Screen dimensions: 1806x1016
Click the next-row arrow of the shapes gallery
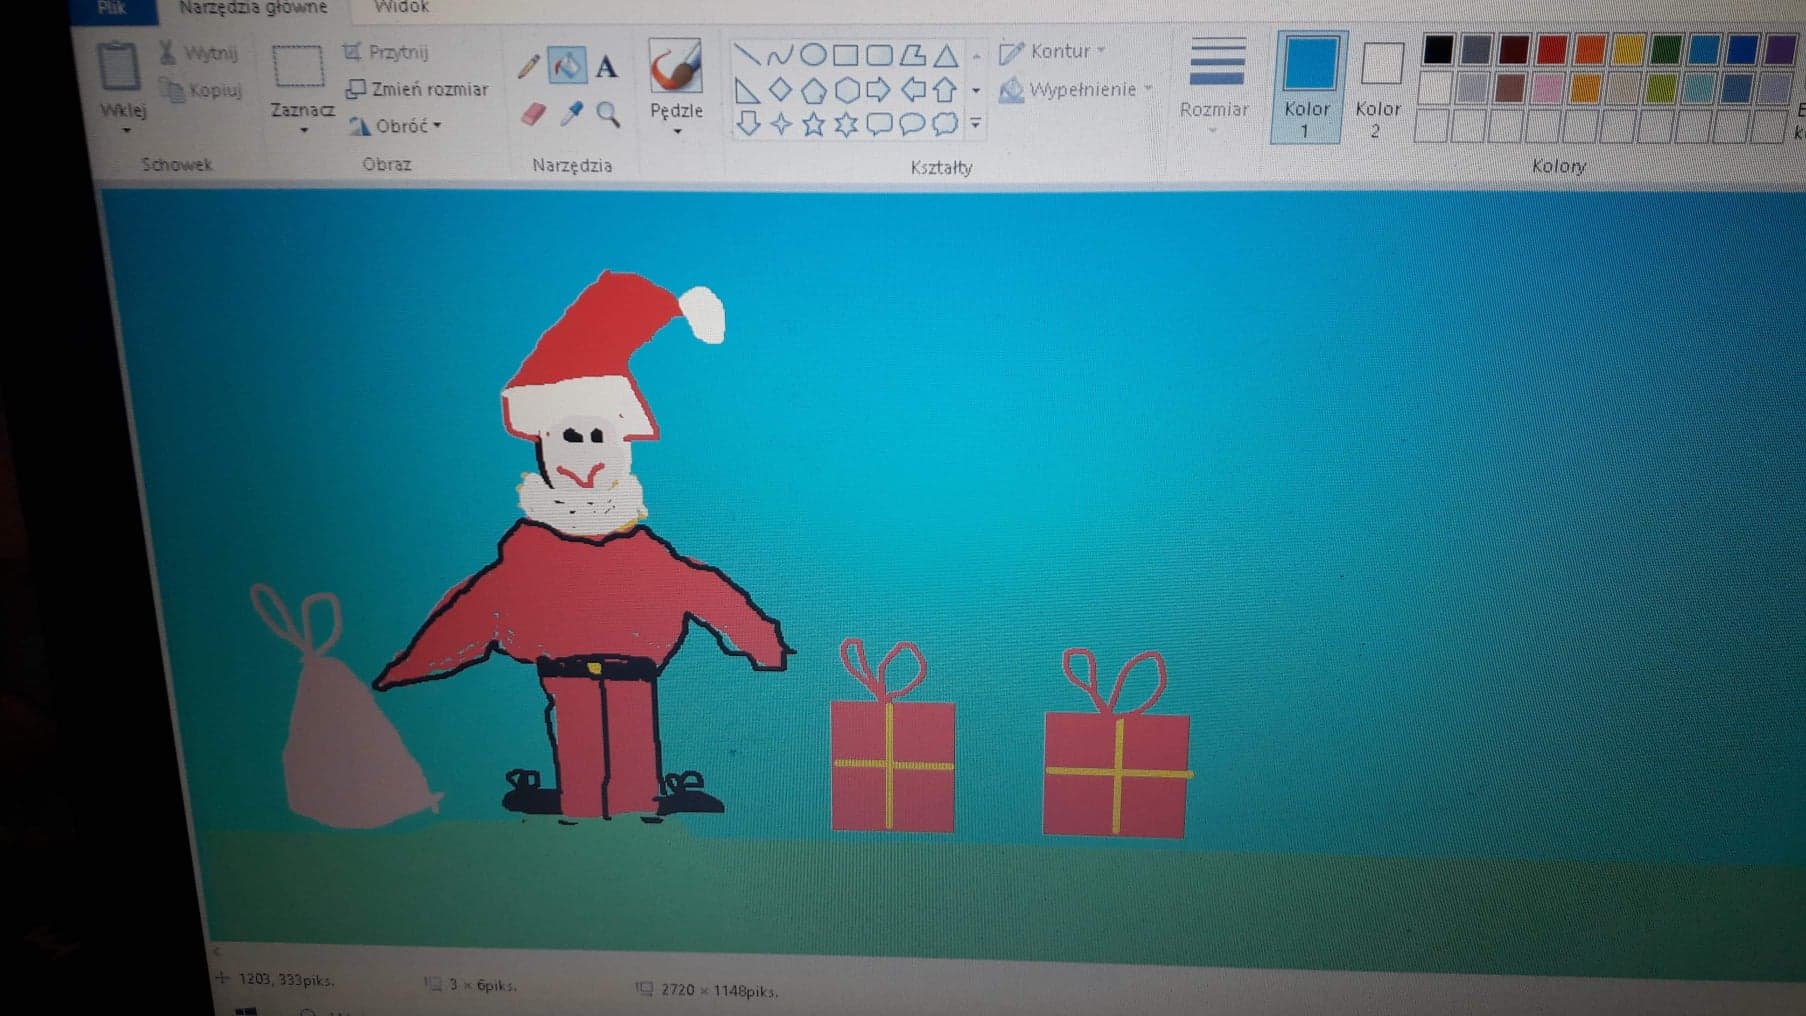coord(976,91)
